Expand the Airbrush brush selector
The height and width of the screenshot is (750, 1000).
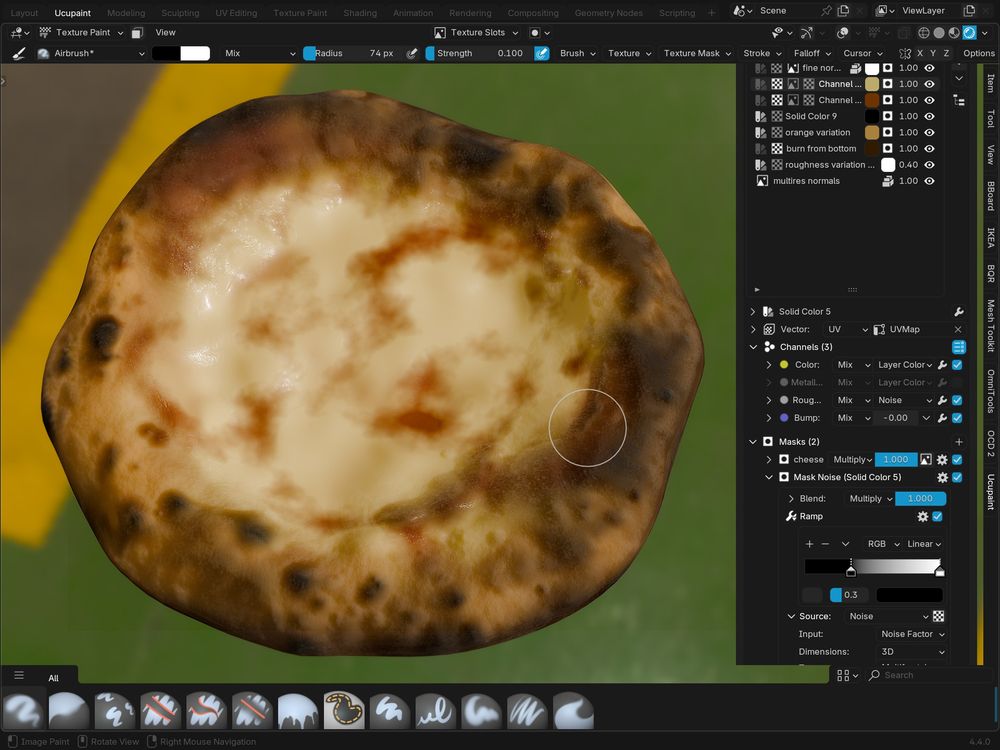click(x=91, y=54)
